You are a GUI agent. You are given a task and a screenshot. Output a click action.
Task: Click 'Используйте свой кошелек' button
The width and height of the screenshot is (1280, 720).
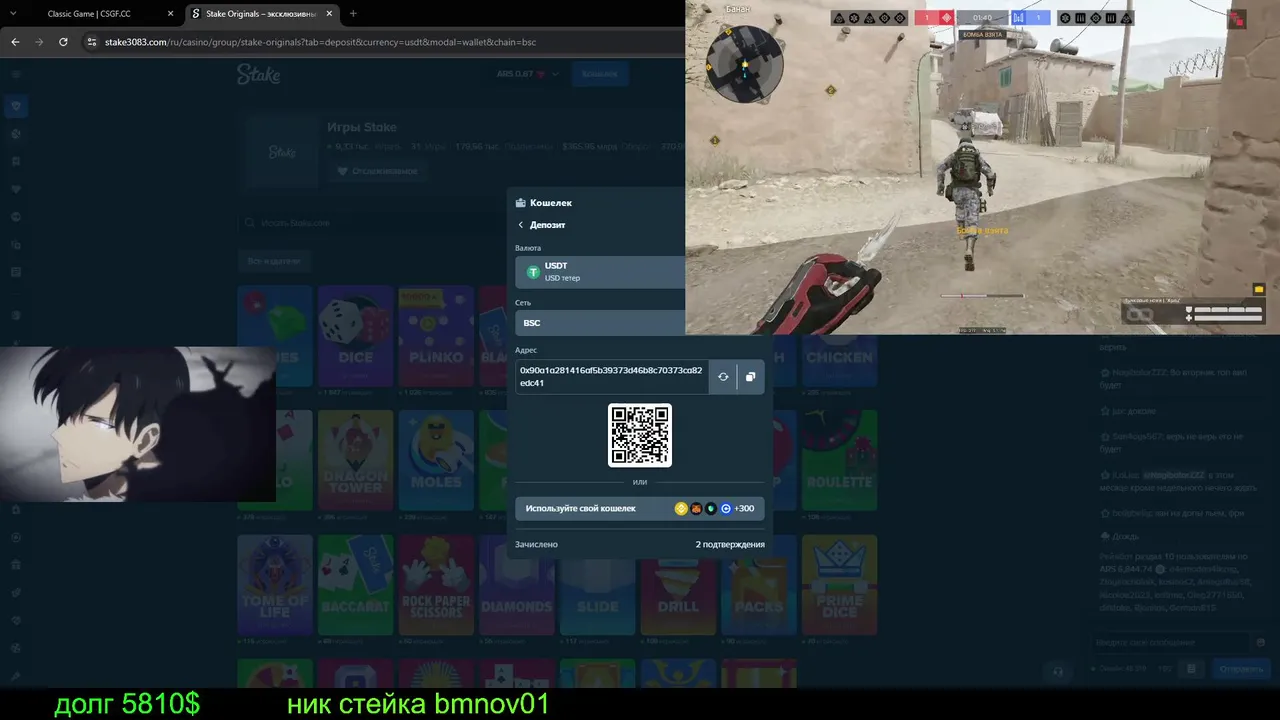[x=640, y=508]
